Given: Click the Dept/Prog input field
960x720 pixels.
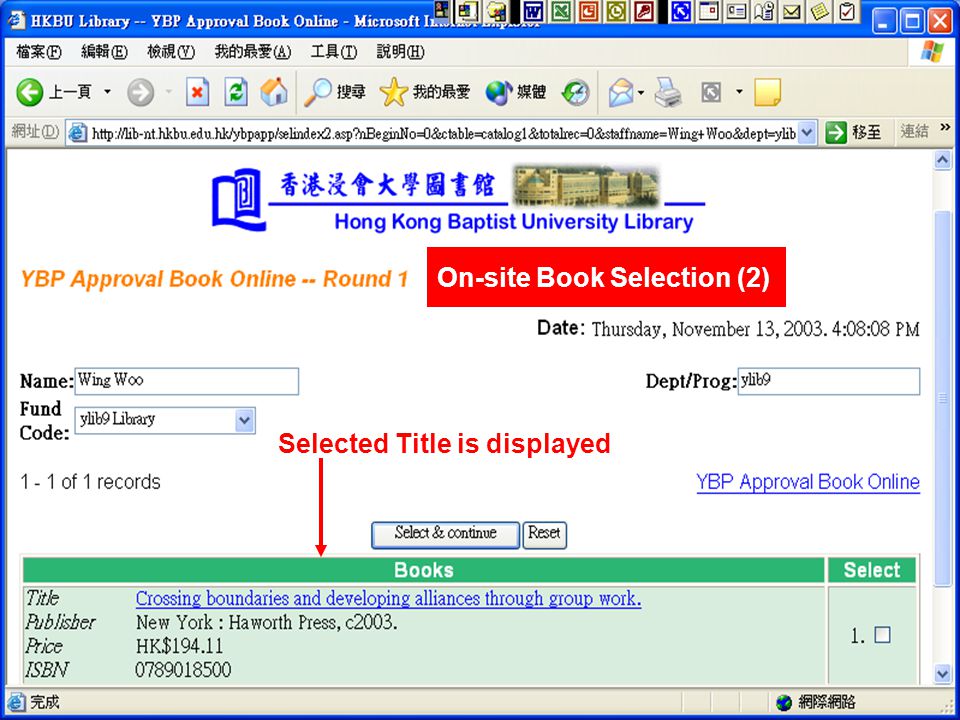Looking at the screenshot, I should pos(828,381).
